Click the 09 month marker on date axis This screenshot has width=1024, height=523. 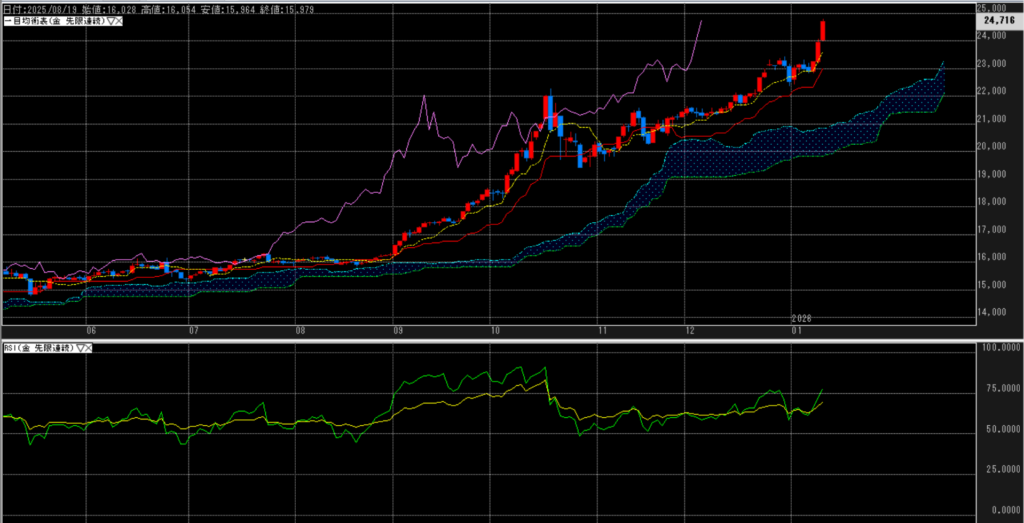coord(397,328)
